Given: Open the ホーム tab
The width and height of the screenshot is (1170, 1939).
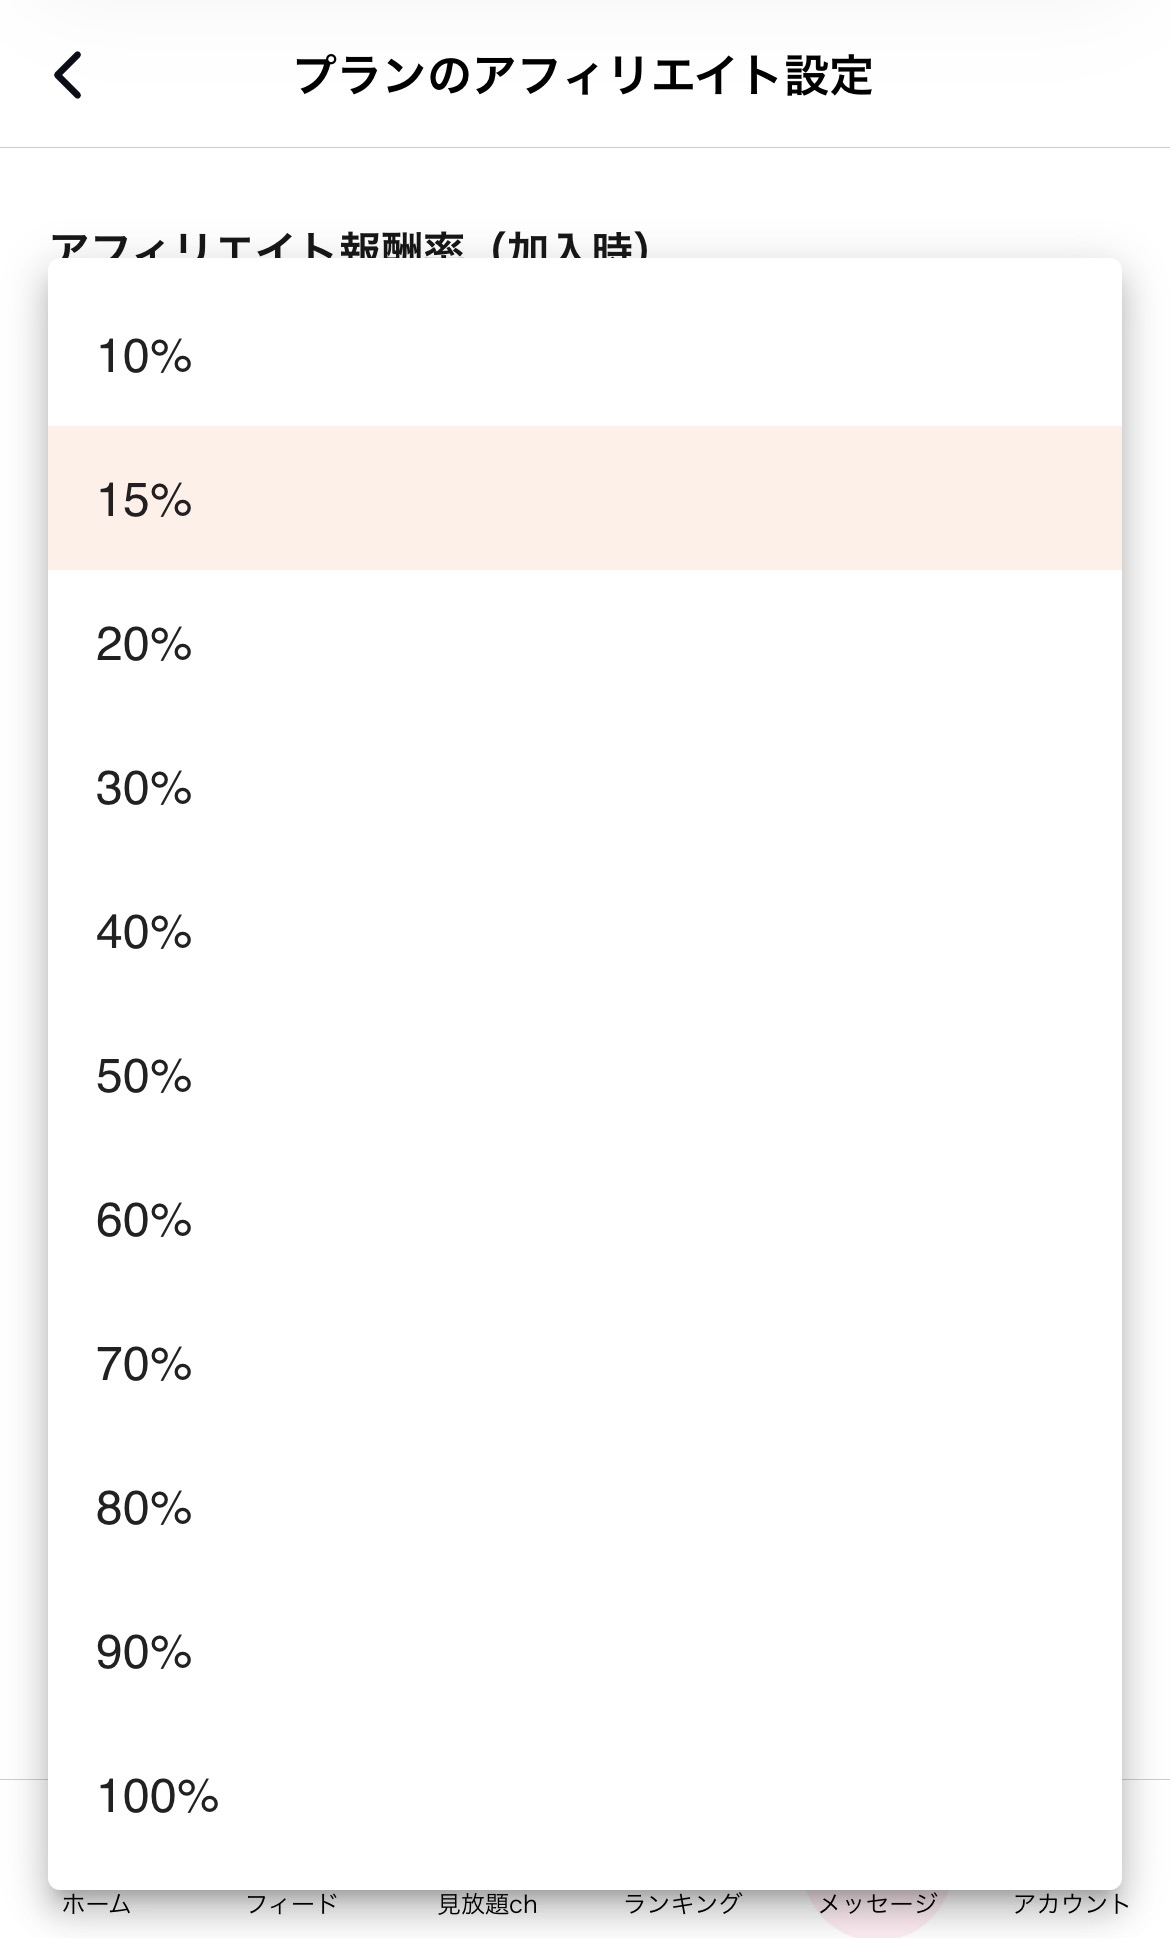Looking at the screenshot, I should click(x=97, y=1904).
